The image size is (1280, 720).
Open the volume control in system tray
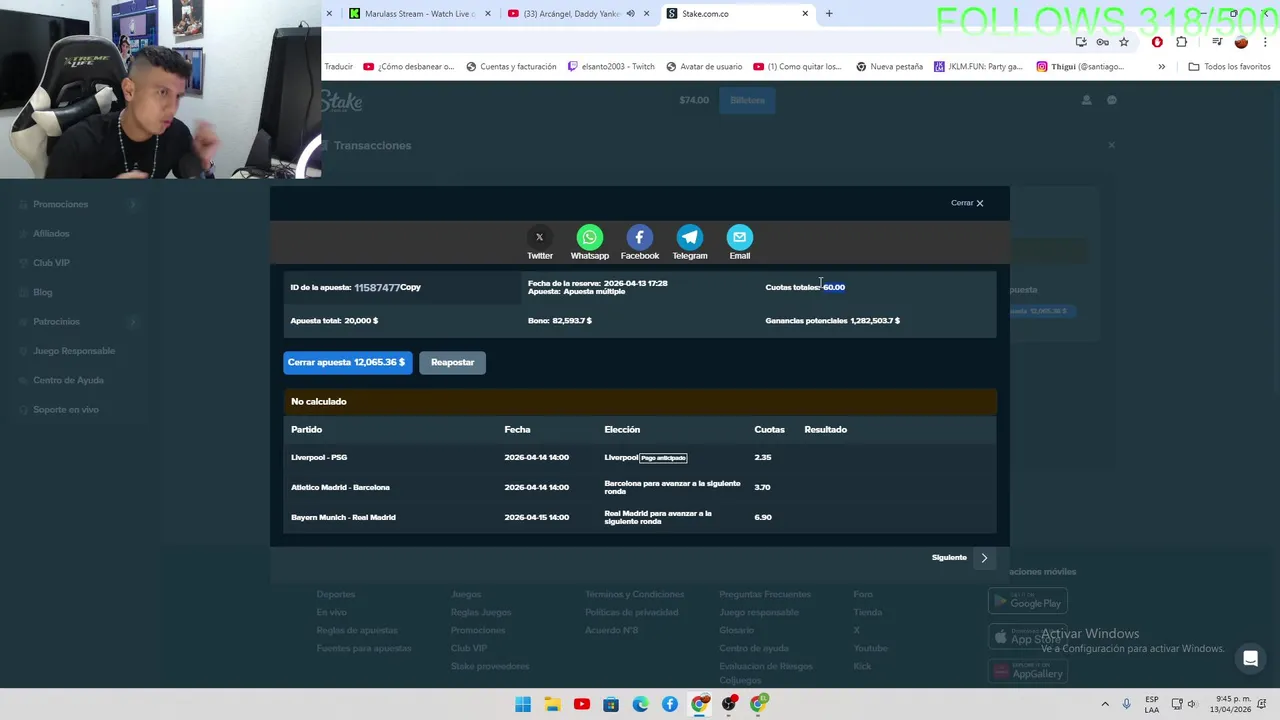click(1192, 704)
